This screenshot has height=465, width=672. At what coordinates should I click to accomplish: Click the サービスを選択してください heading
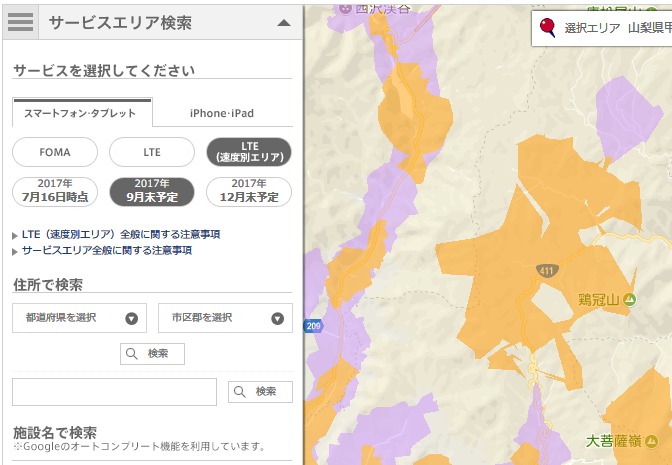point(104,70)
